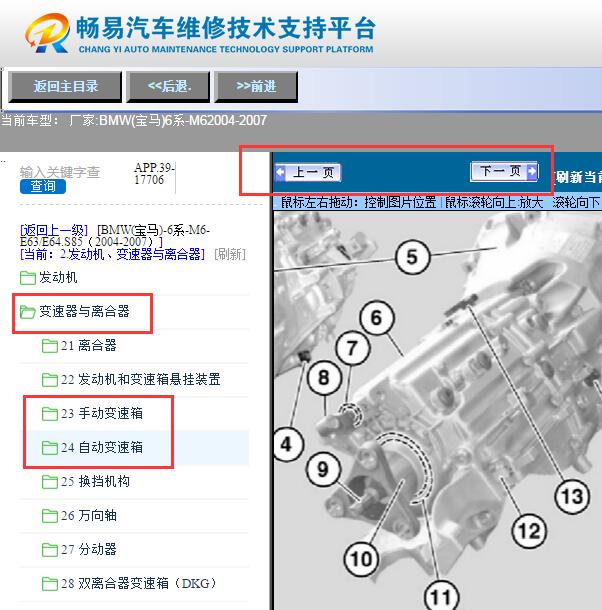Click the gearbox diagram image

(438, 410)
